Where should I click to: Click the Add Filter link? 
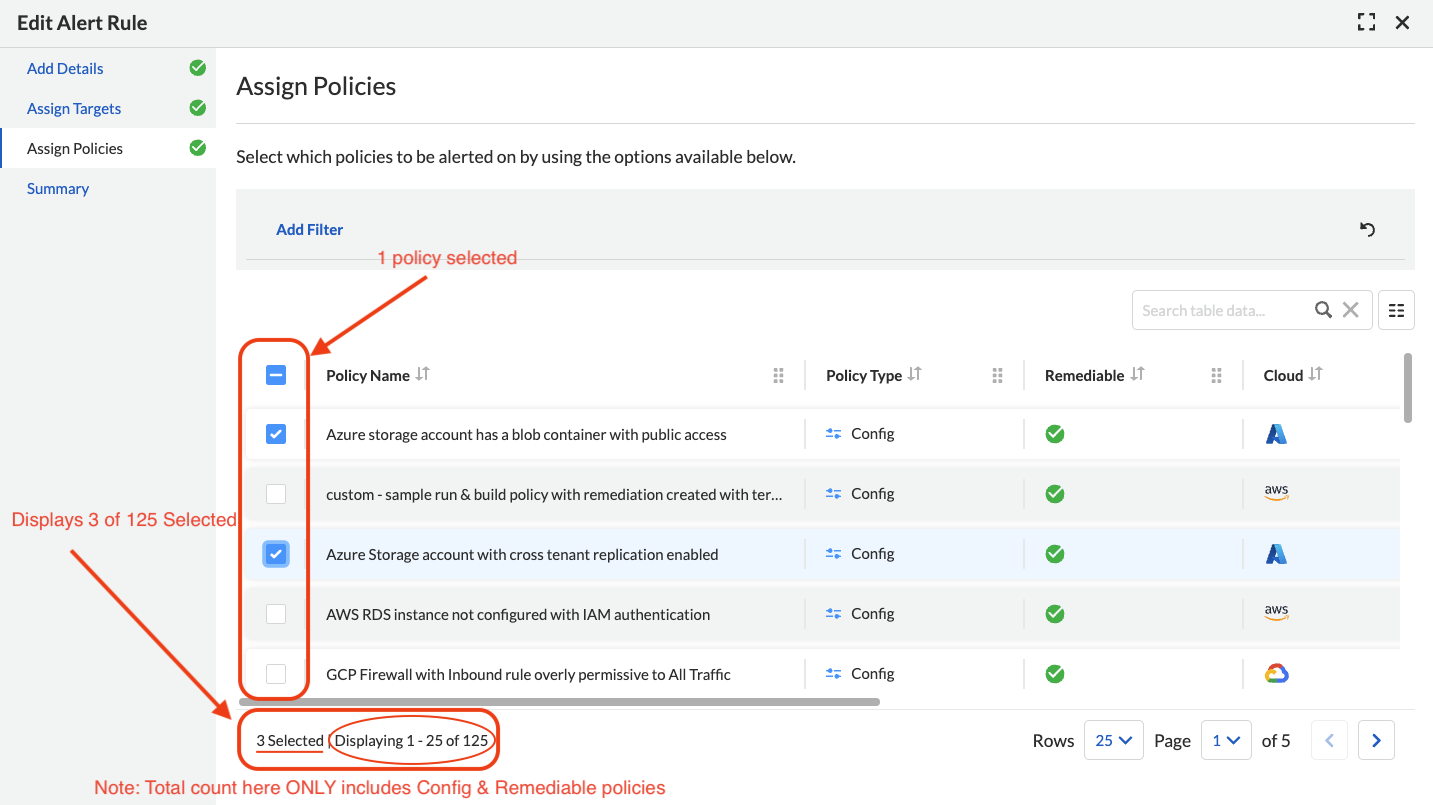(309, 230)
